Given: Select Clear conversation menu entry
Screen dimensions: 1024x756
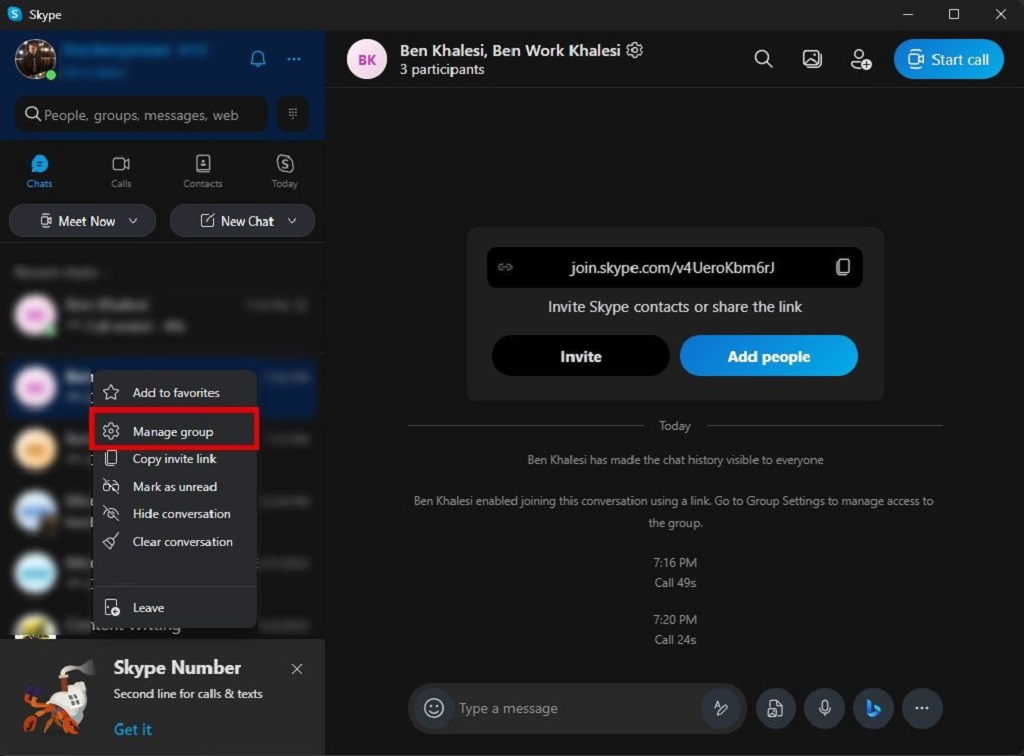Looking at the screenshot, I should coord(174,542).
